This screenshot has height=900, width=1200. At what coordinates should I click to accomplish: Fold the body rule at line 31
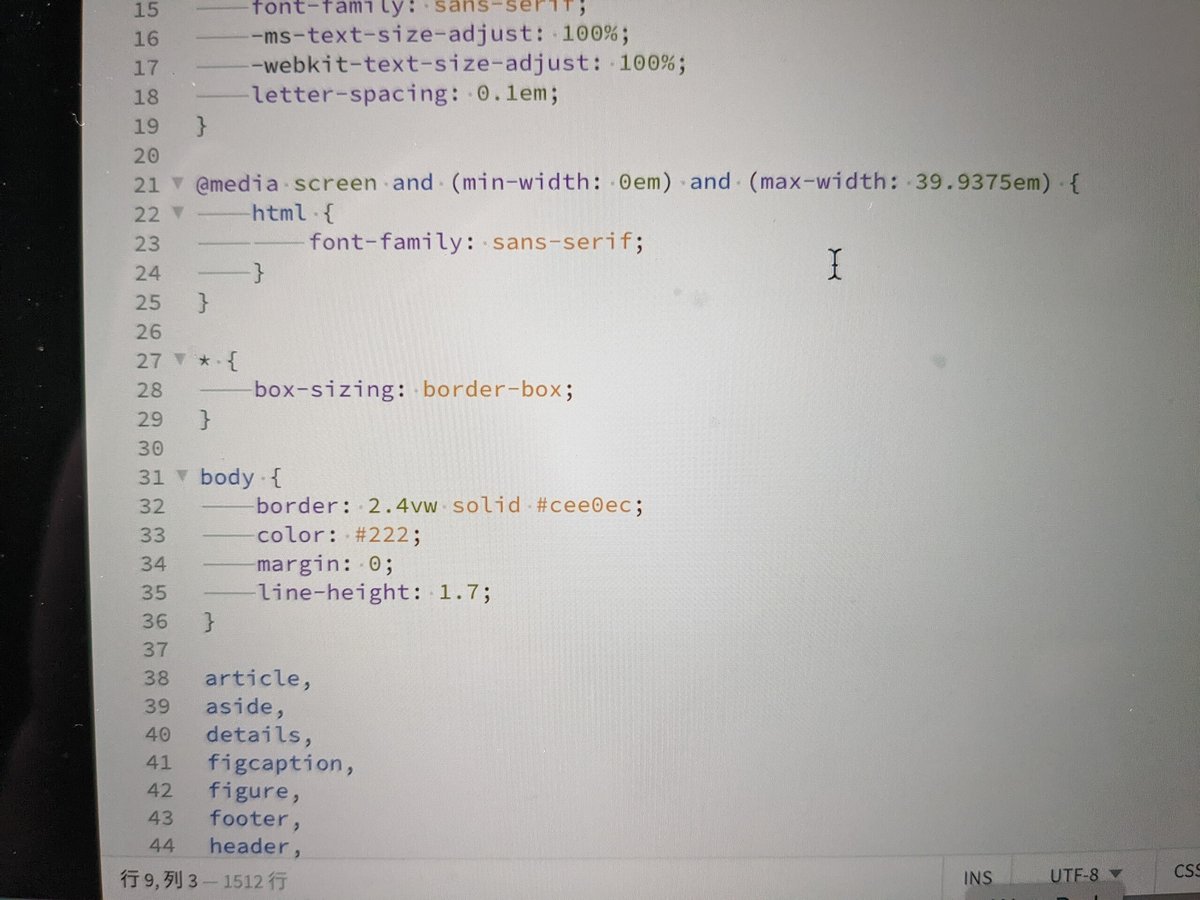tap(182, 476)
